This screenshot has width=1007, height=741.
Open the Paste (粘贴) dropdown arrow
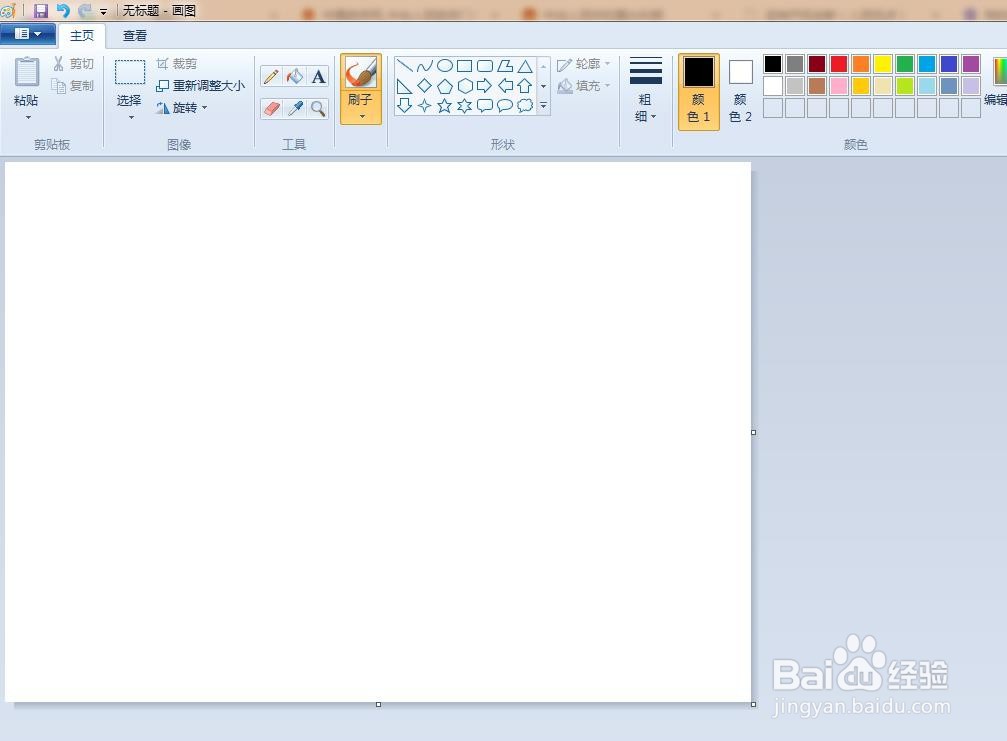(x=28, y=118)
